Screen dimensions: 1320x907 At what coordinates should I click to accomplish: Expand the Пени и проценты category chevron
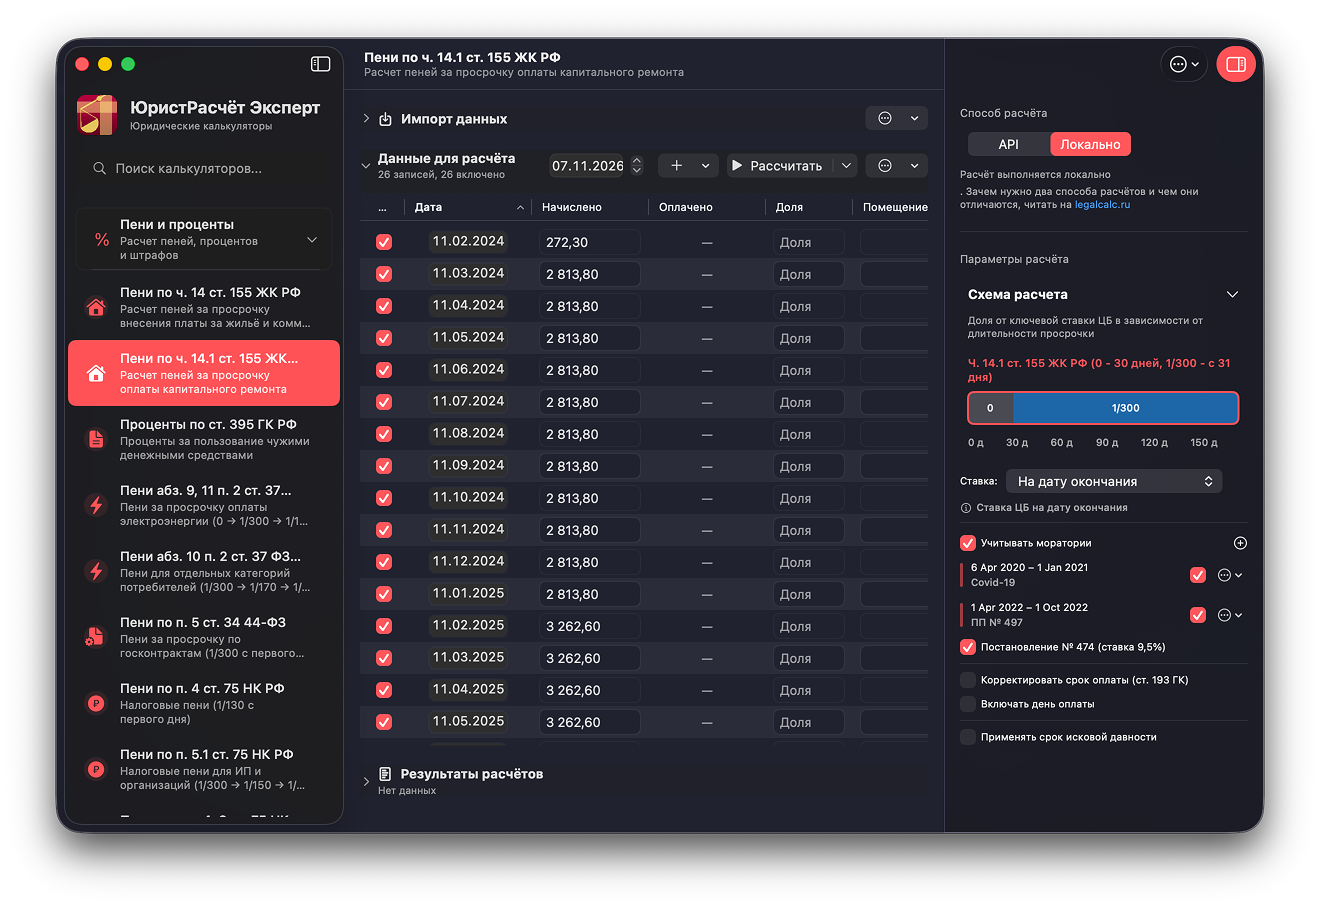[312, 240]
